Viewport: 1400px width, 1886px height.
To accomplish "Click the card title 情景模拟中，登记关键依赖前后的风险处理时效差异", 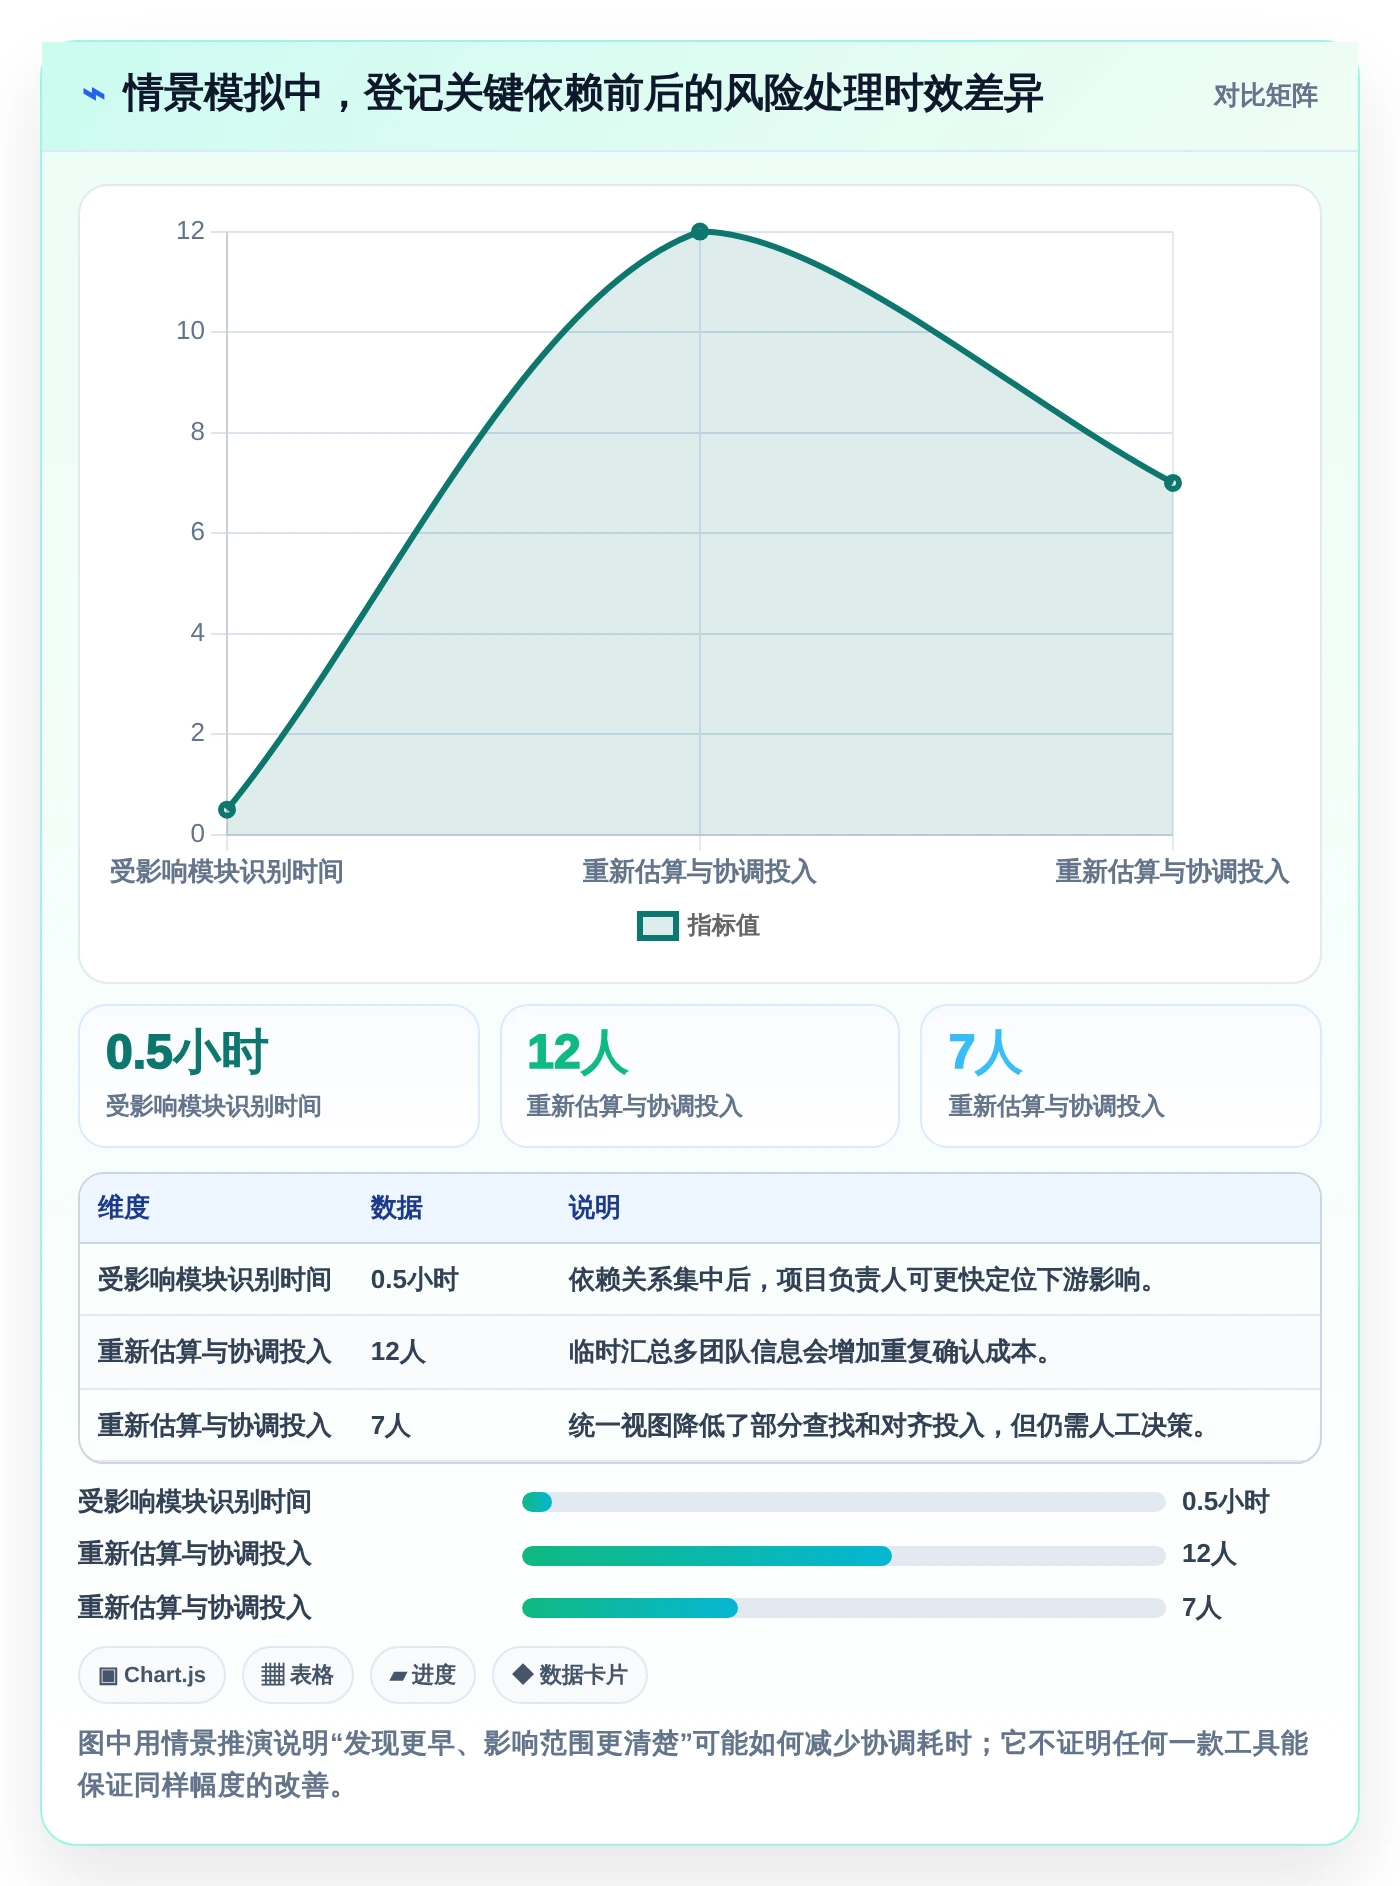I will tap(583, 94).
